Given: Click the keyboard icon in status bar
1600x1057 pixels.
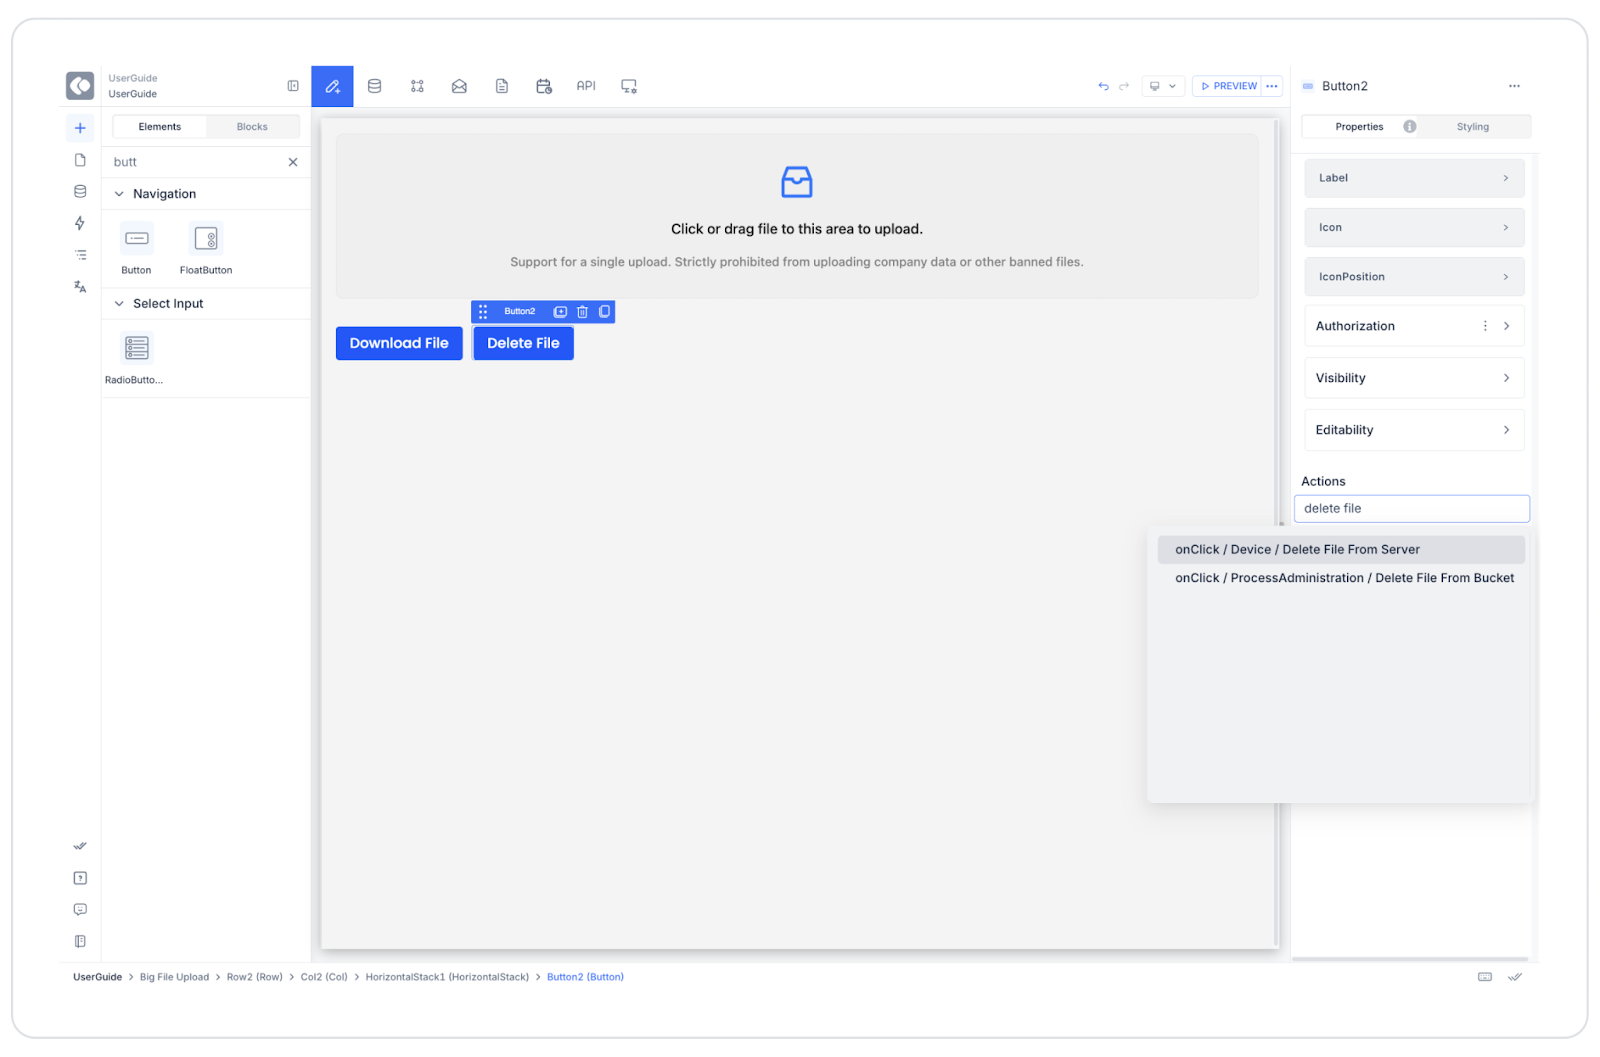Looking at the screenshot, I should pos(1485,977).
